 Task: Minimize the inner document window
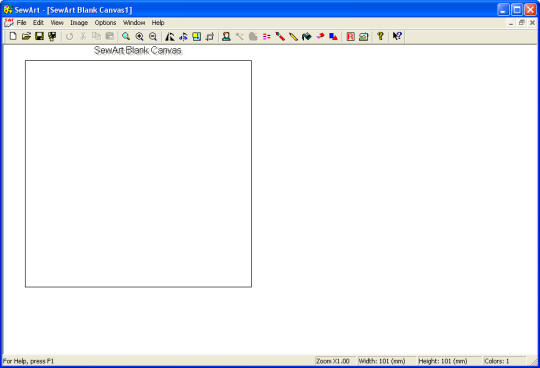pos(511,23)
